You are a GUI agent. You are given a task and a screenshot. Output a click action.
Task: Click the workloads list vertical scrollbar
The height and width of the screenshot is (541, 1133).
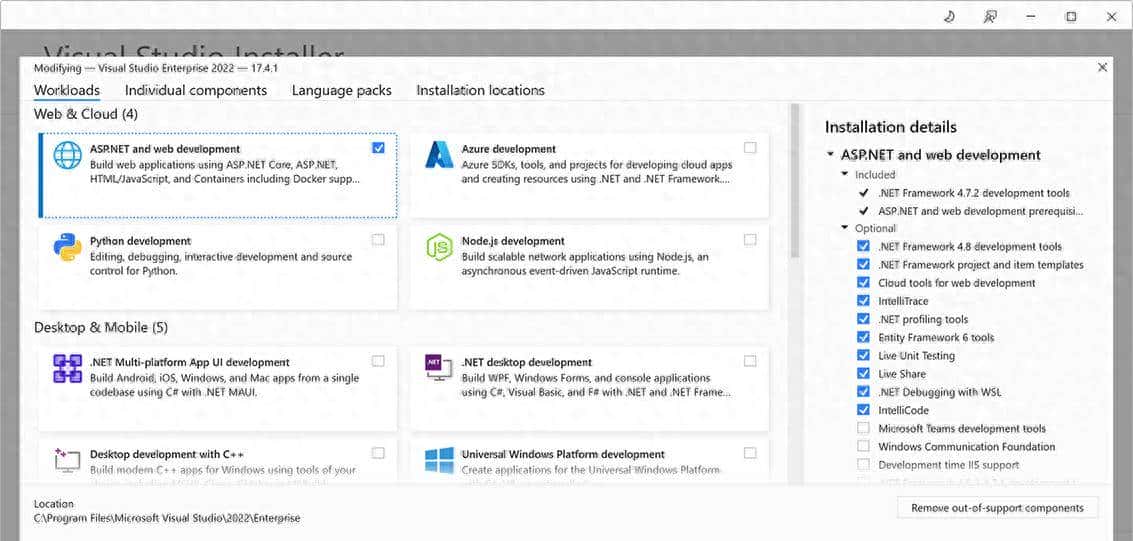point(795,181)
